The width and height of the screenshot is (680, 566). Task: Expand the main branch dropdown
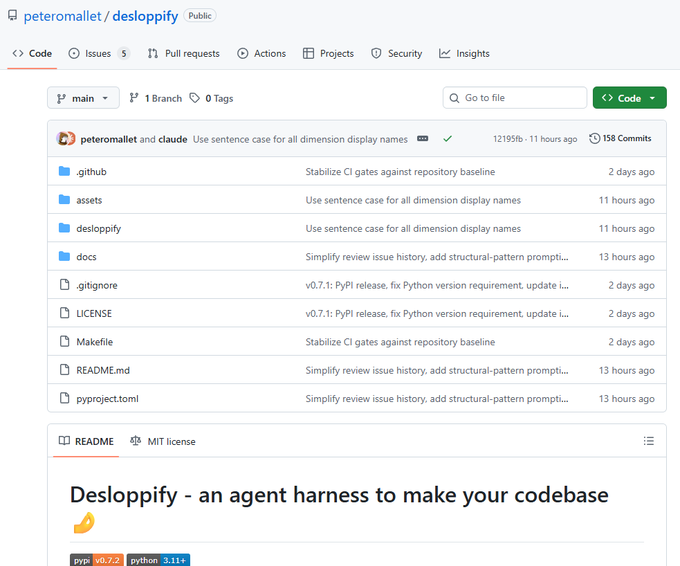click(83, 98)
